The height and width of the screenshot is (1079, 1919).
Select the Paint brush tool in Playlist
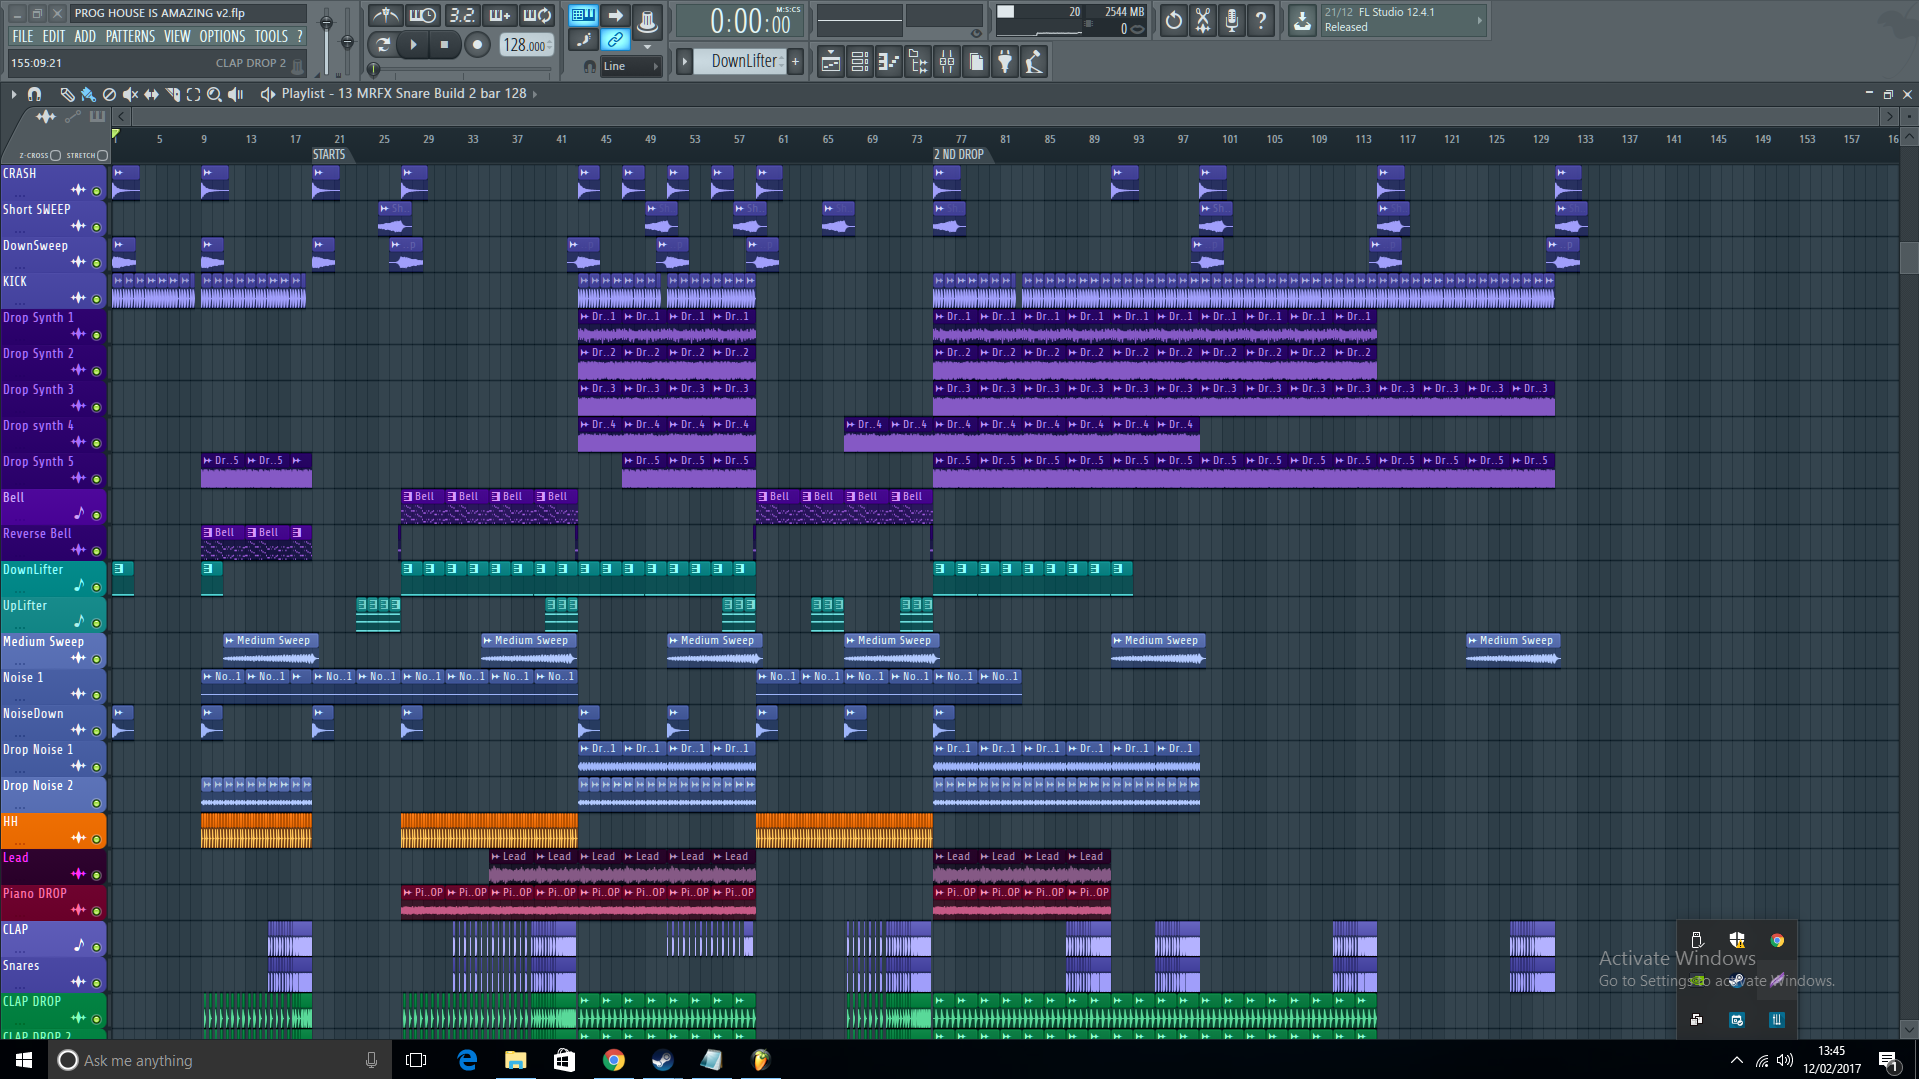click(x=88, y=94)
